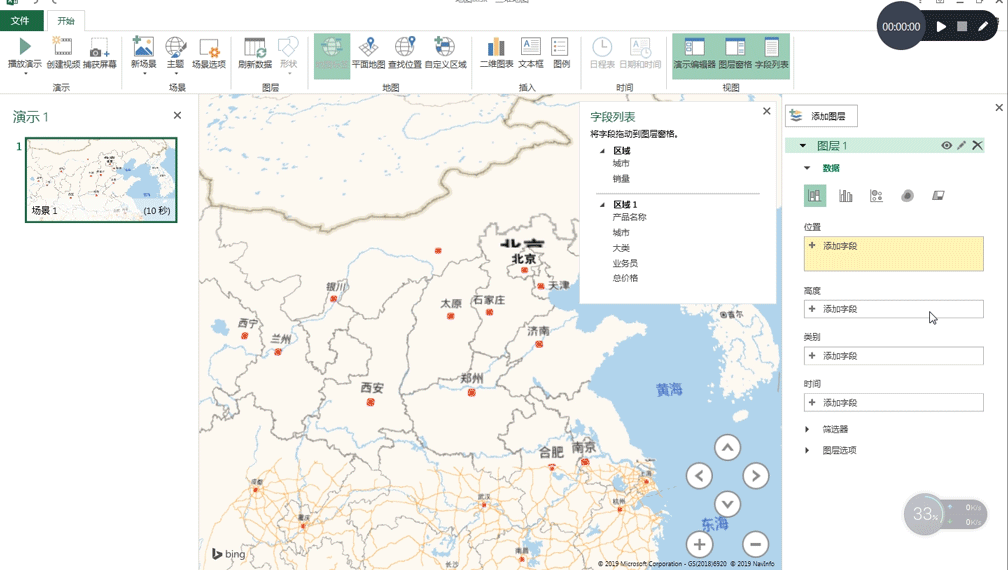
Task: Select the 开始 (Home) ribbon tab
Action: click(x=66, y=21)
